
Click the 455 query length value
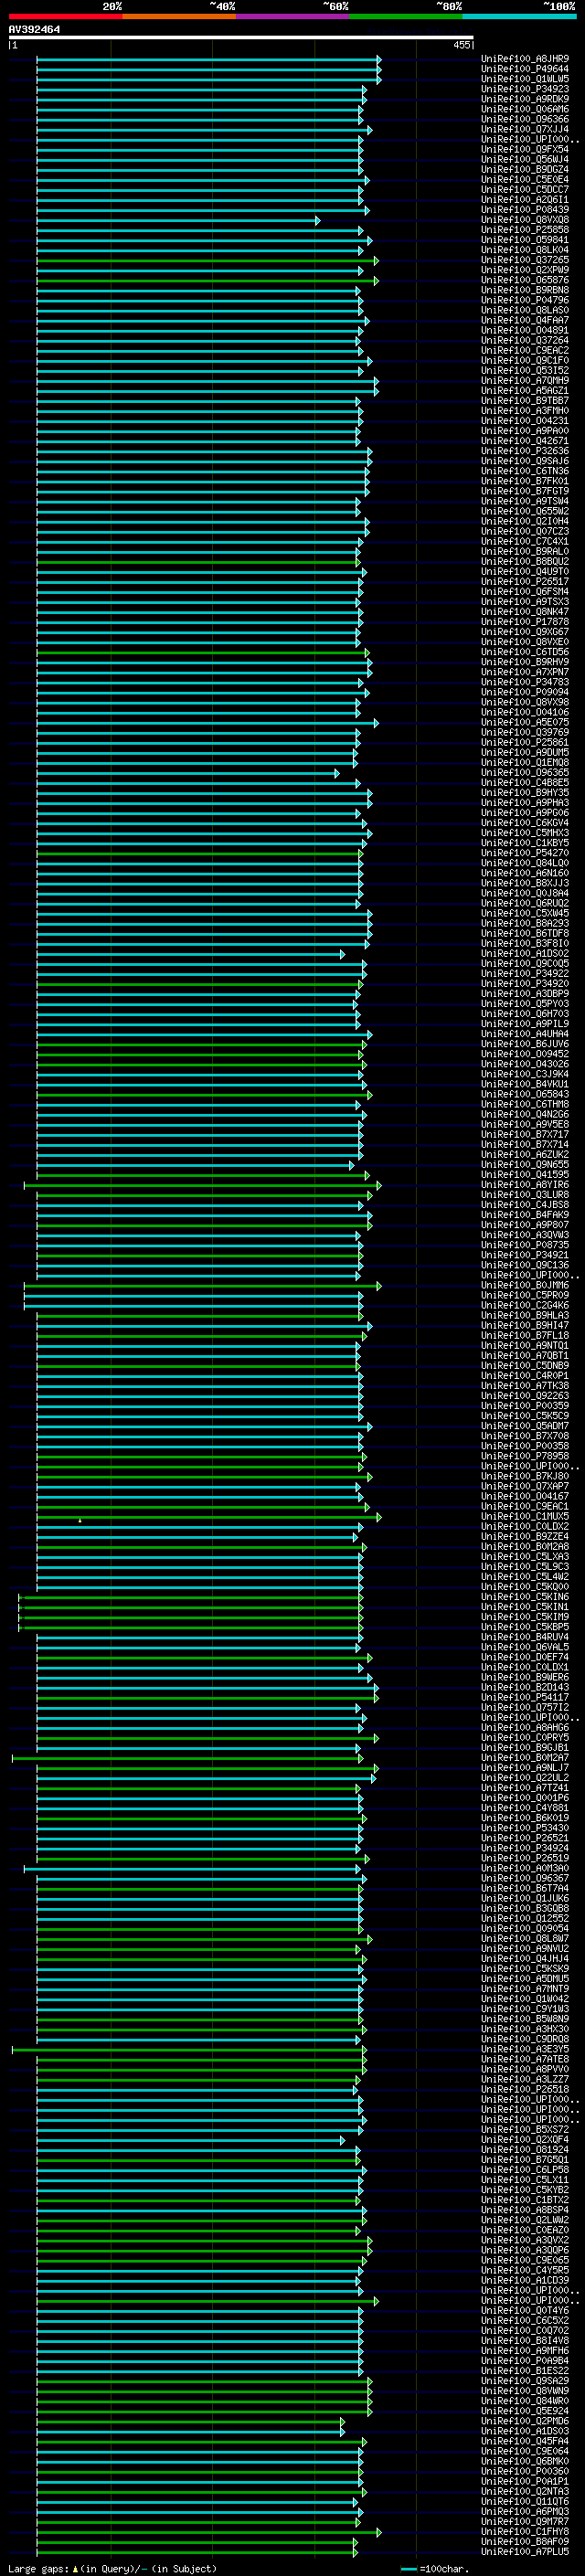click(x=461, y=45)
